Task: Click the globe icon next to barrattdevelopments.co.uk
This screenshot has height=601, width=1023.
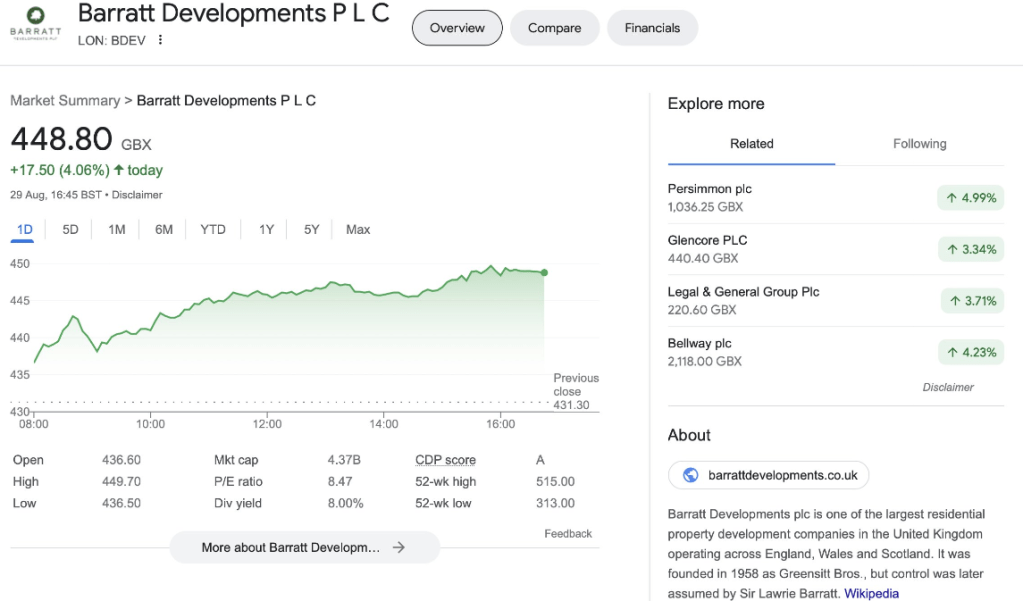Action: 690,475
